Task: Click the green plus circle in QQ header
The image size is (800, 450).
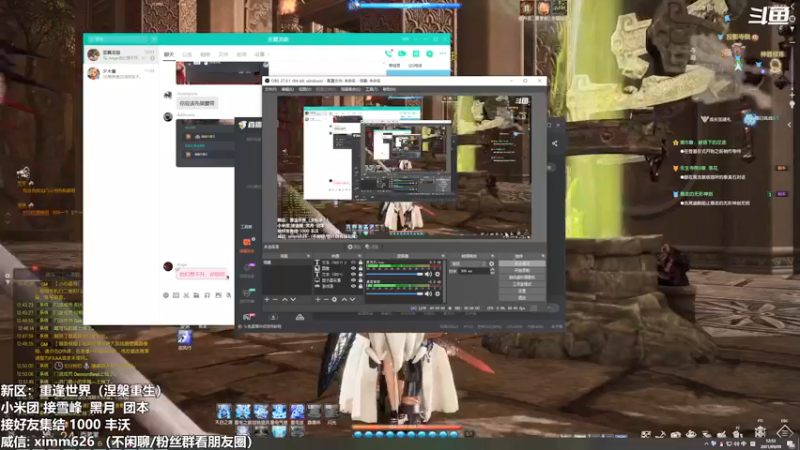Action: [x=430, y=54]
